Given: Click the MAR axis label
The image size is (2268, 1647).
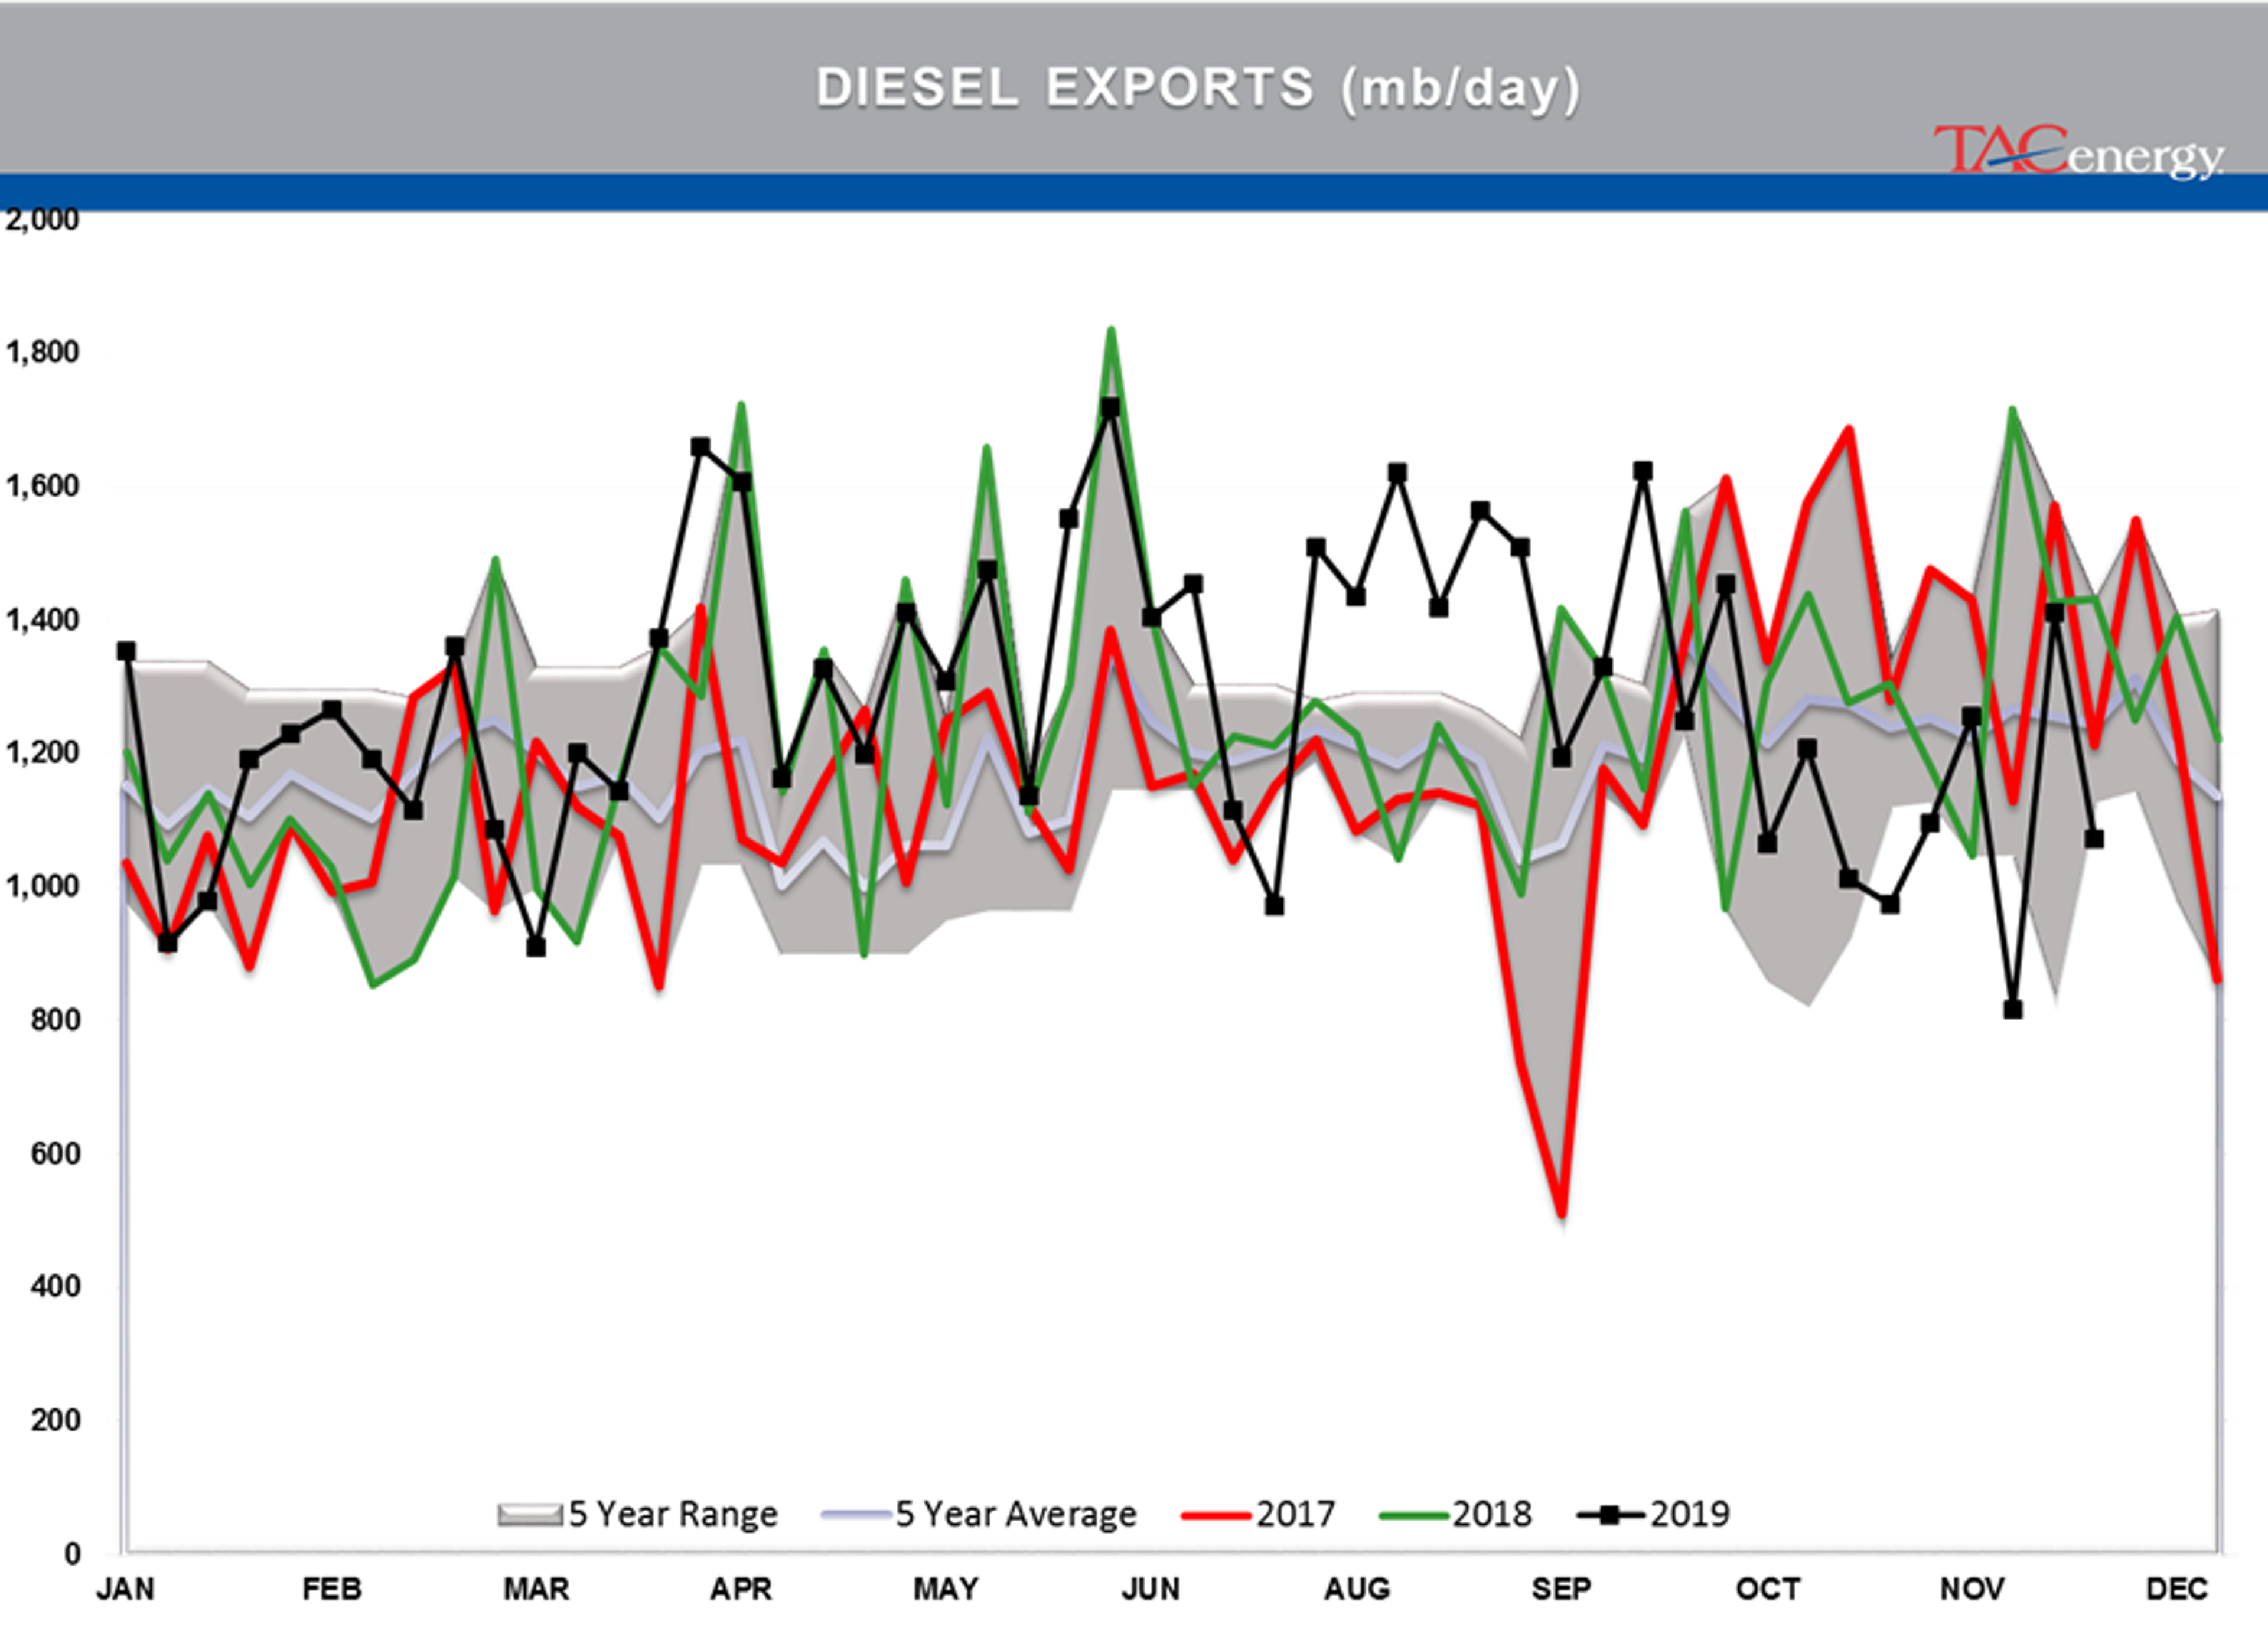Looking at the screenshot, I should 536,1589.
